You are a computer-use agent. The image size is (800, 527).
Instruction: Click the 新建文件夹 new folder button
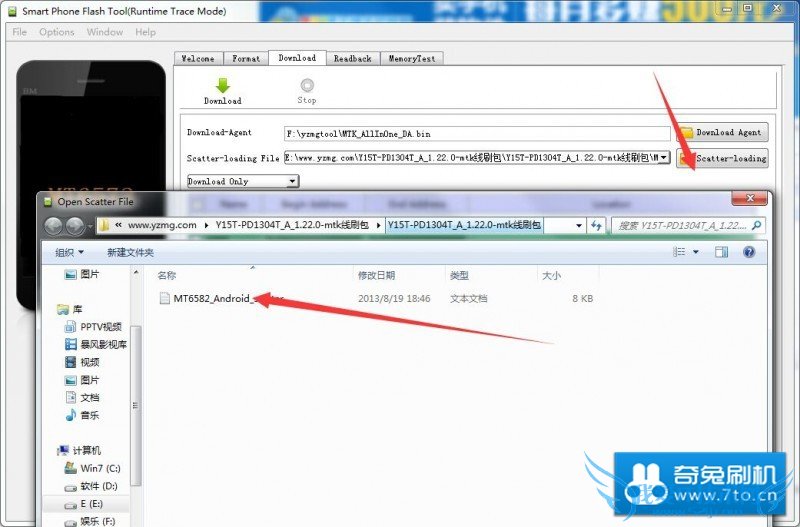130,253
